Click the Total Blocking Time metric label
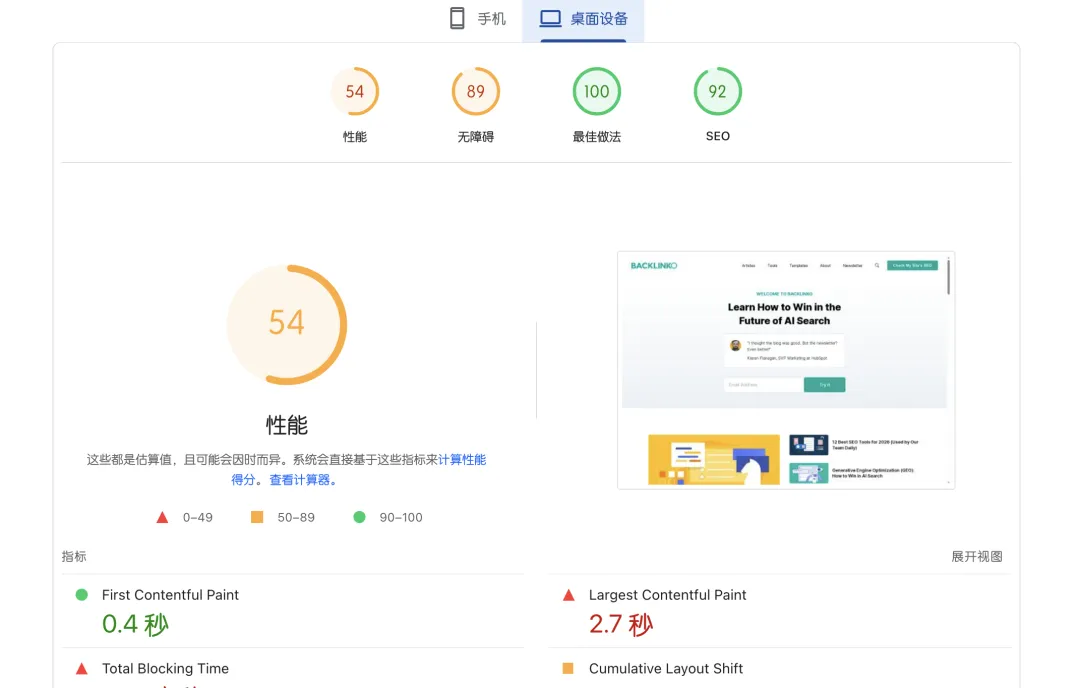This screenshot has height=688, width=1080. [165, 668]
